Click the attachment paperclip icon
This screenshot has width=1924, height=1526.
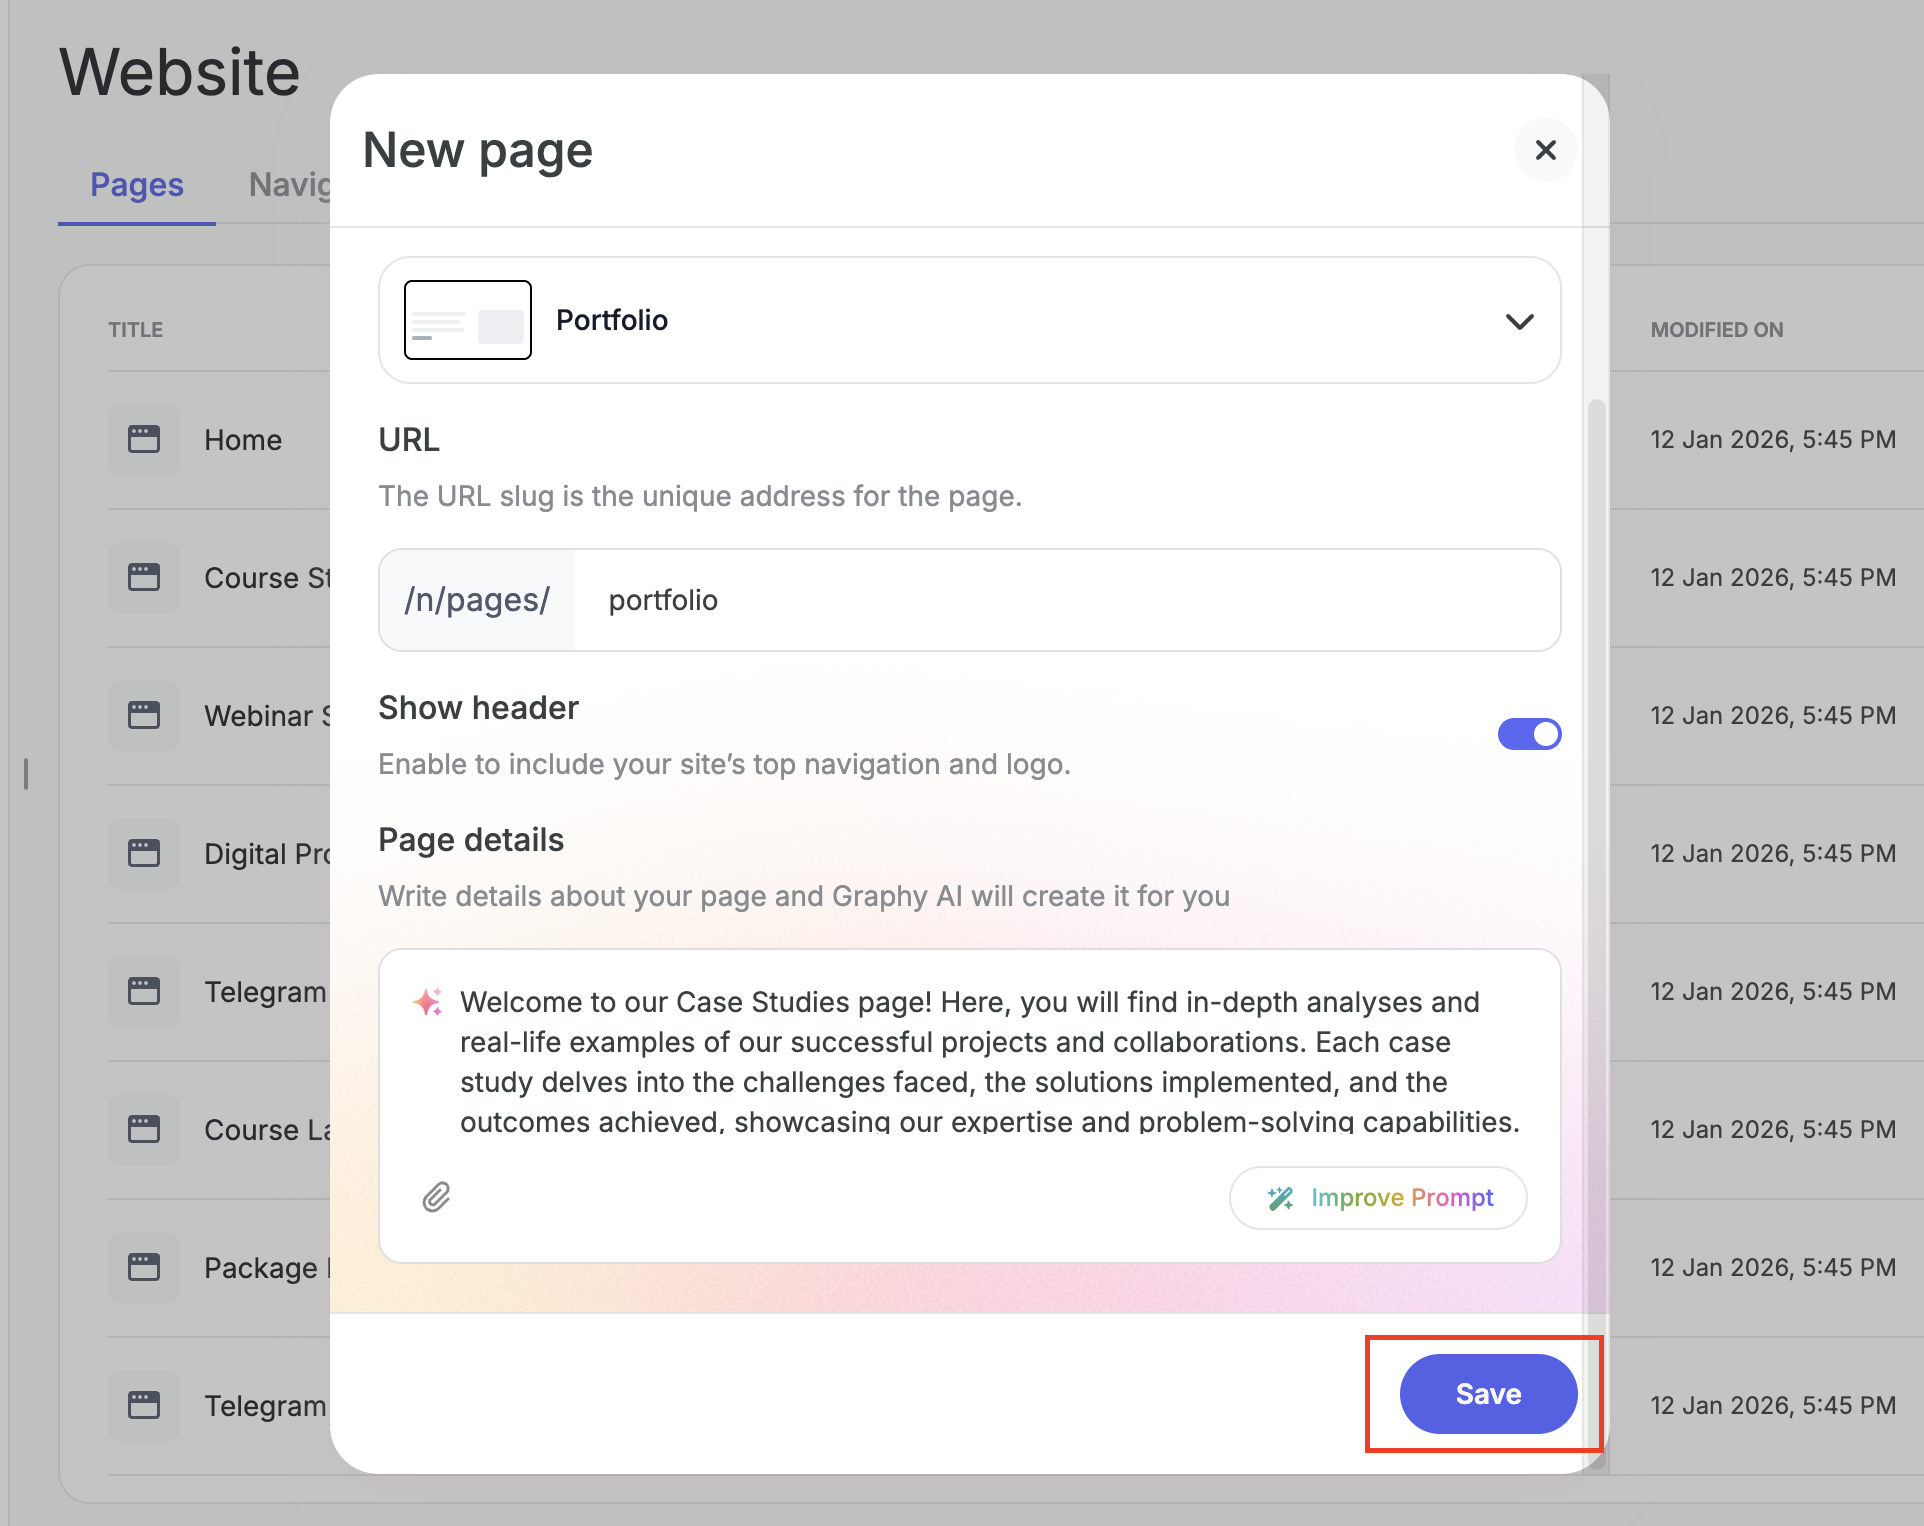pyautogui.click(x=436, y=1197)
